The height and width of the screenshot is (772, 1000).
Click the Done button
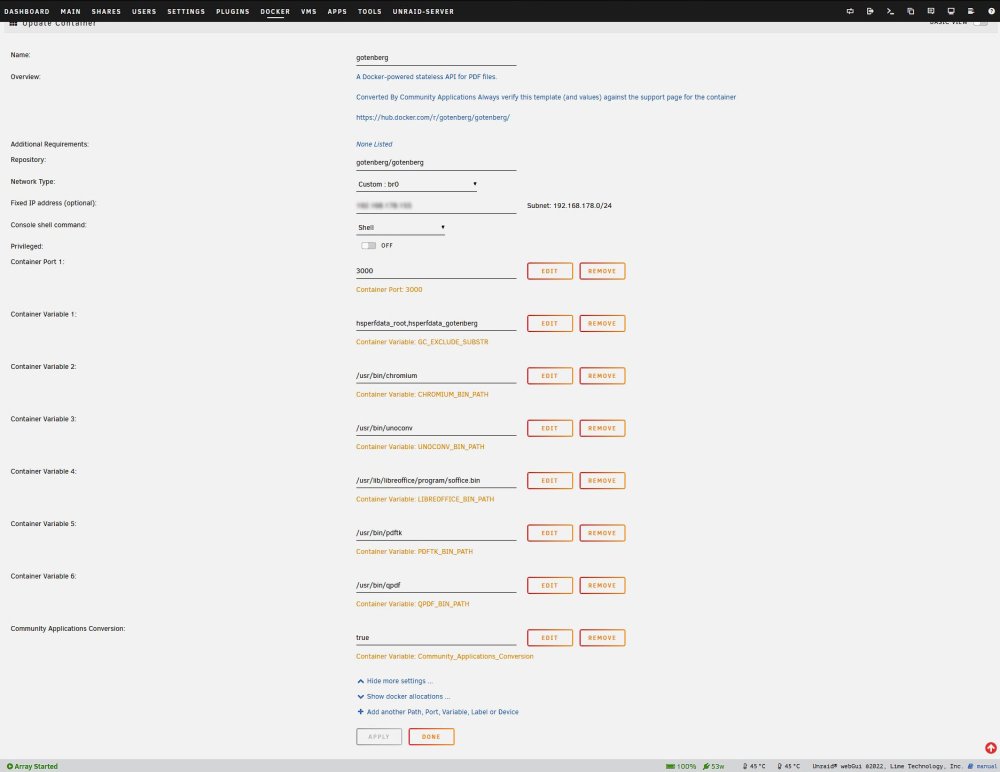[431, 736]
